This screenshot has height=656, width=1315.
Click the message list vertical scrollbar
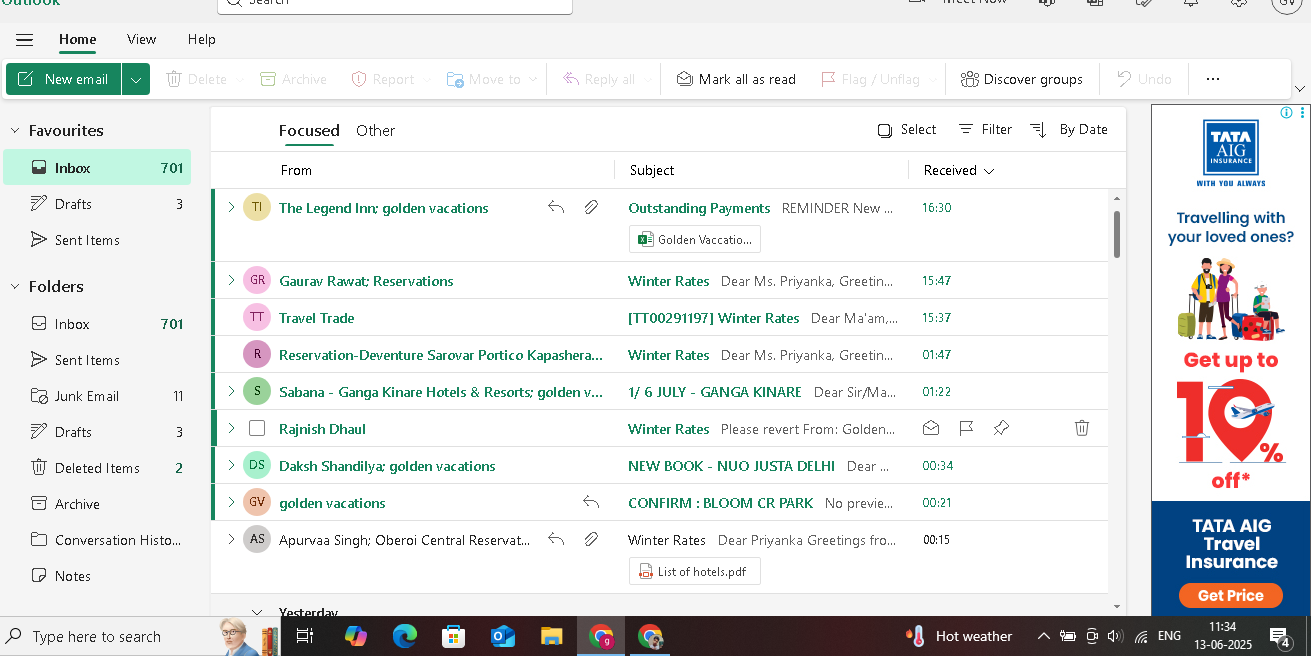coord(1116,234)
